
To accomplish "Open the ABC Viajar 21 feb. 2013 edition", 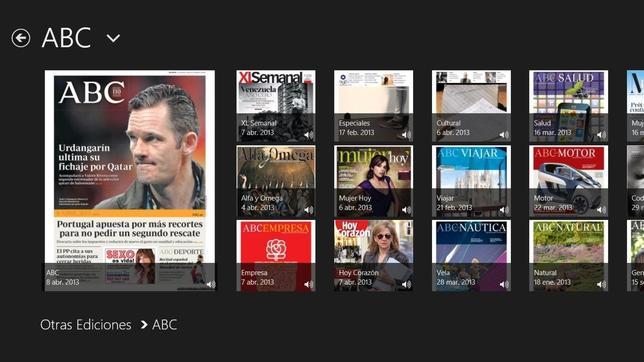I will coord(471,181).
